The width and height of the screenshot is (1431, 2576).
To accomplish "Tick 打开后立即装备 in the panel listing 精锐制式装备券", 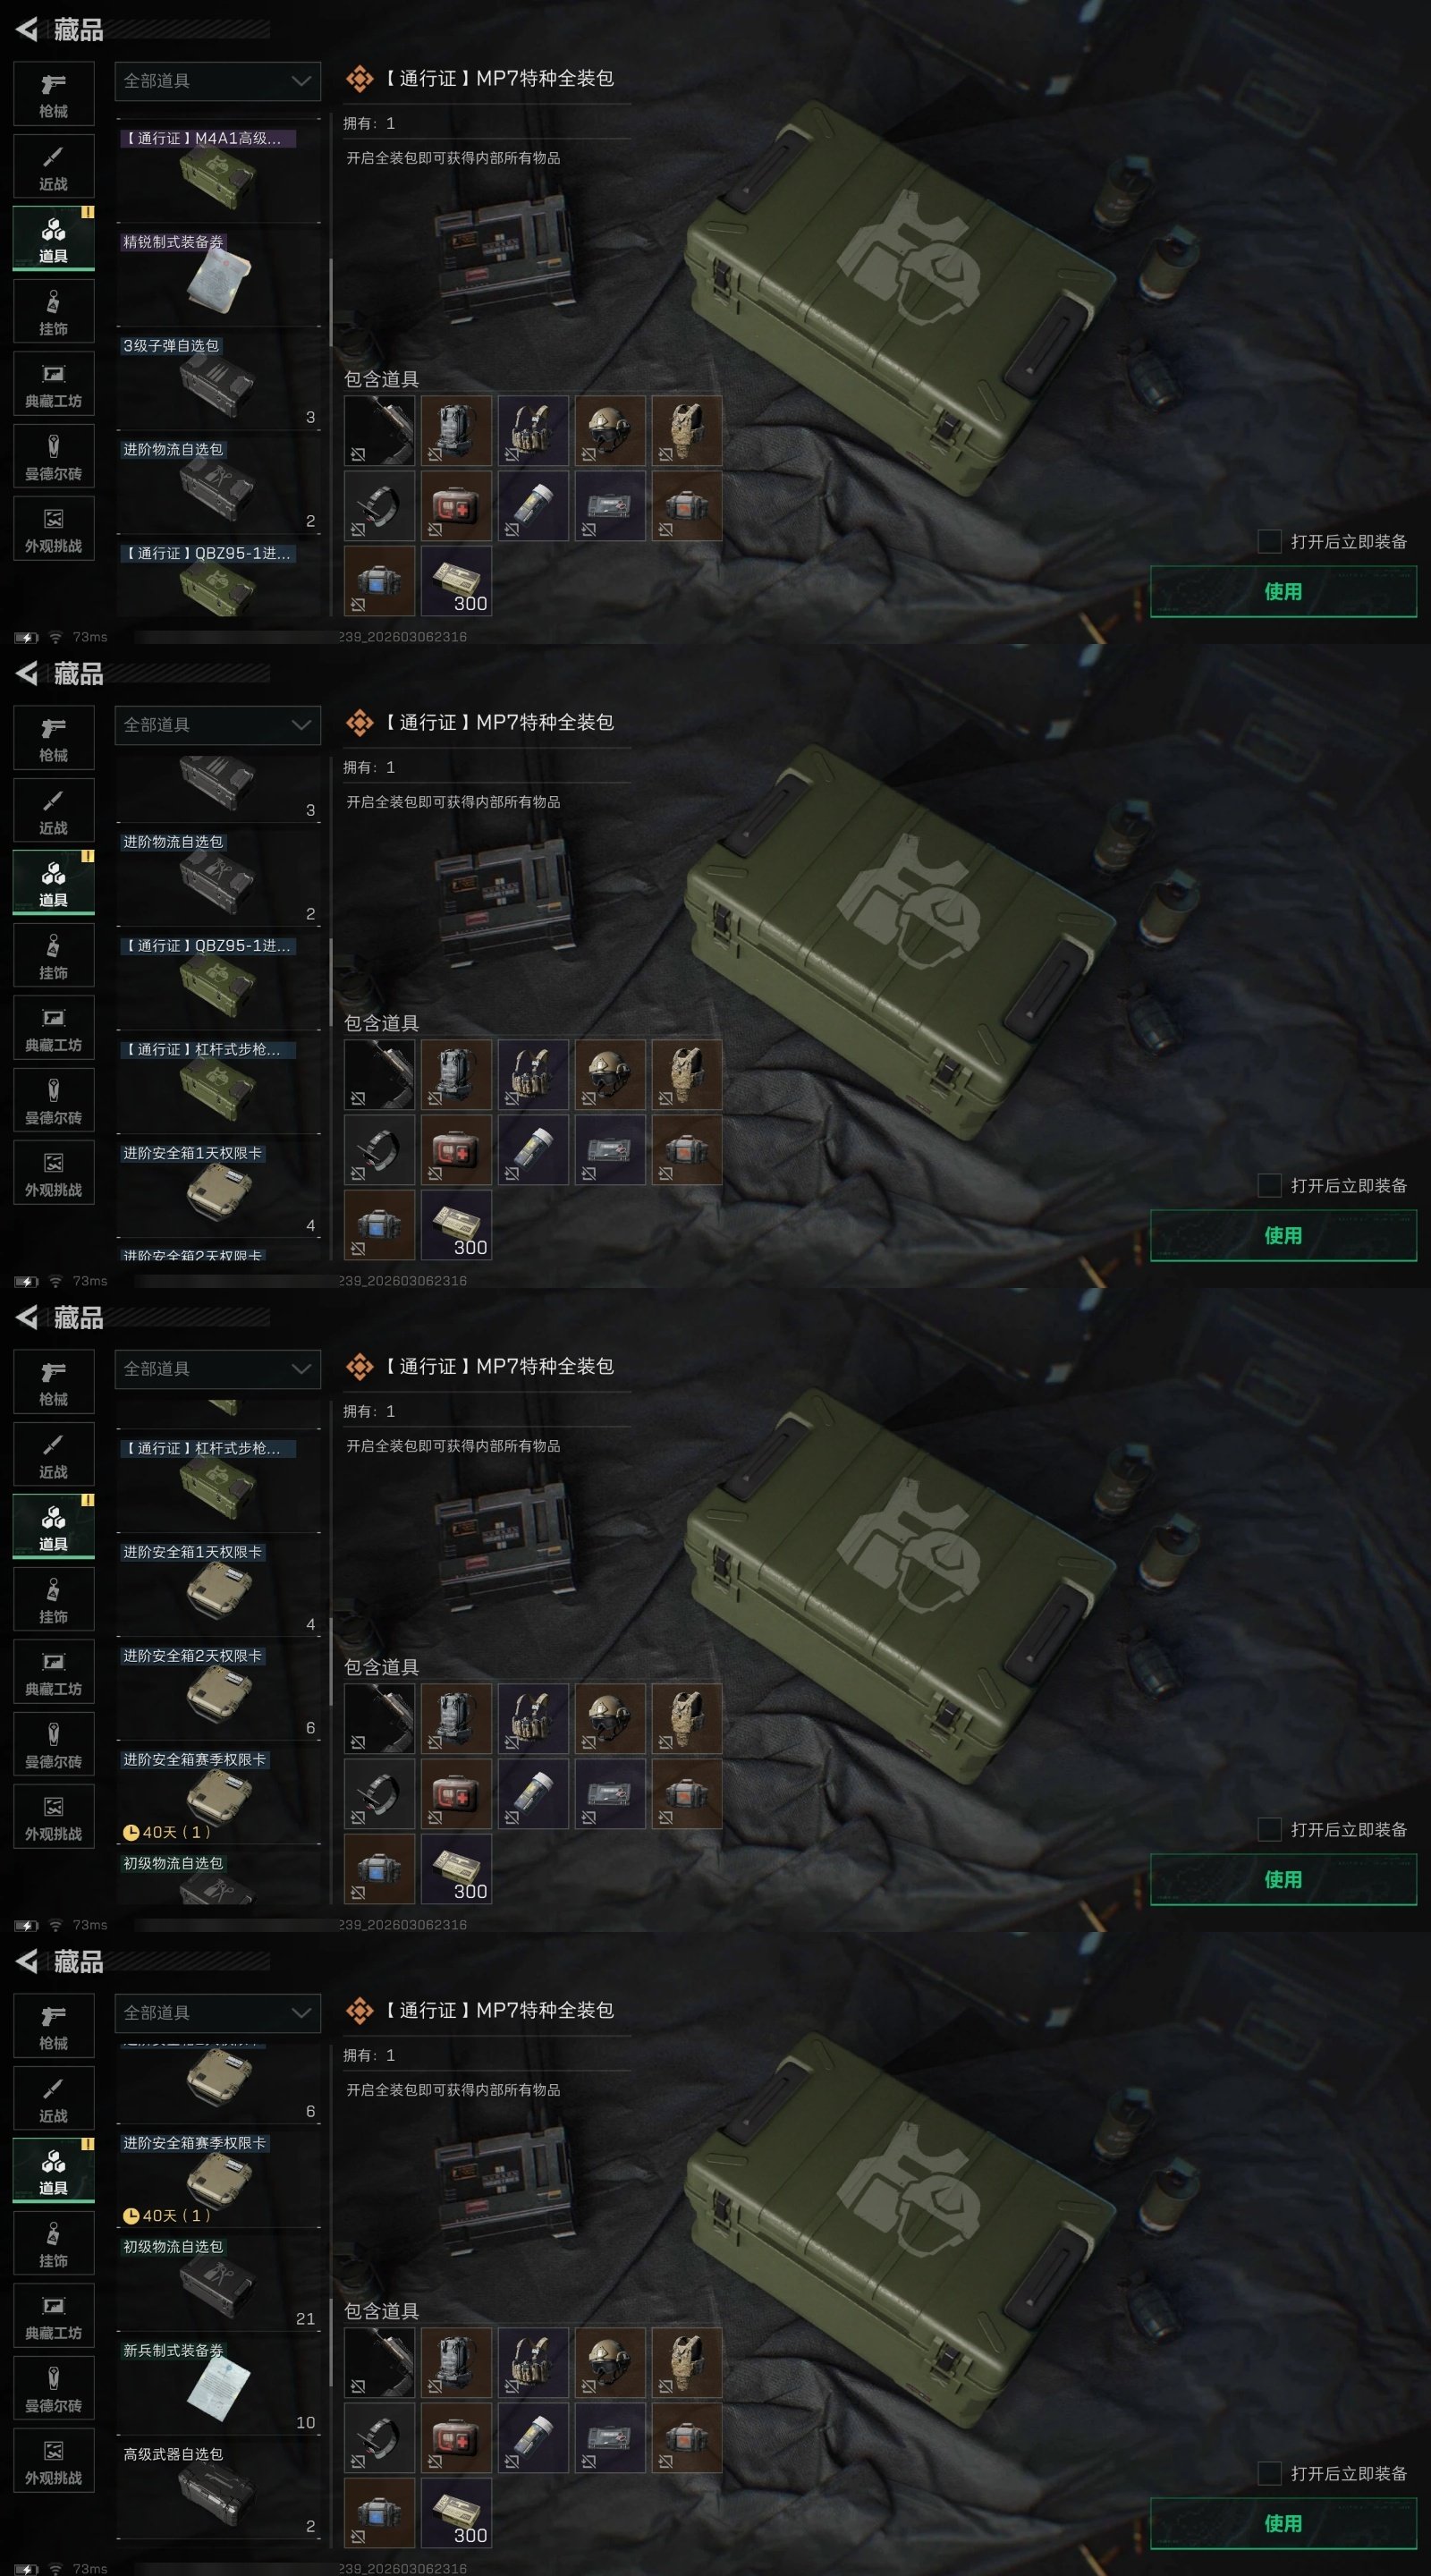I will pyautogui.click(x=1269, y=541).
